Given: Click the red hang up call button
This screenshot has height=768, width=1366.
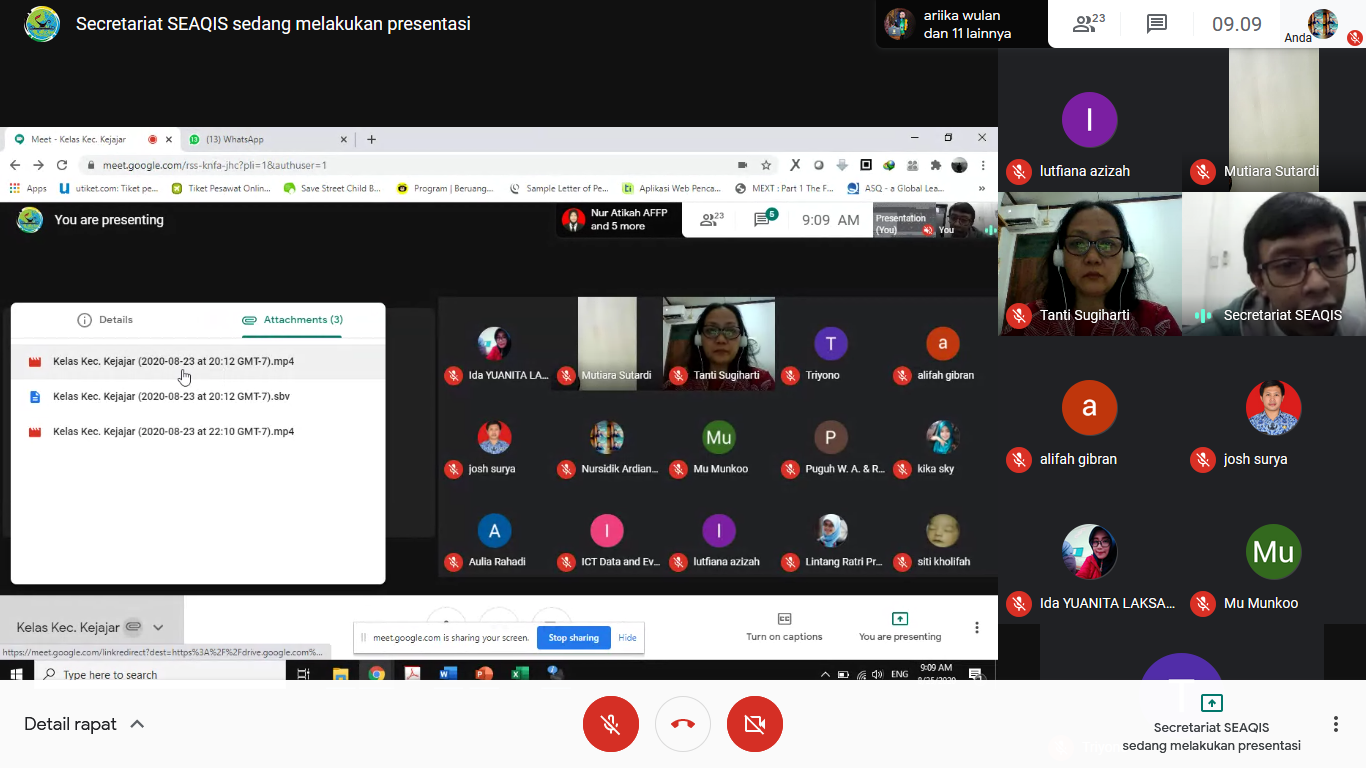Looking at the screenshot, I should click(x=683, y=724).
